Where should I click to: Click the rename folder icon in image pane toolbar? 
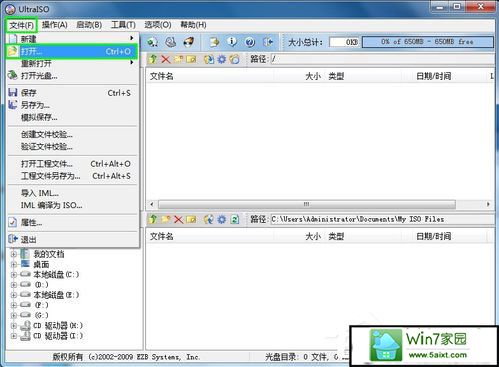click(x=191, y=59)
